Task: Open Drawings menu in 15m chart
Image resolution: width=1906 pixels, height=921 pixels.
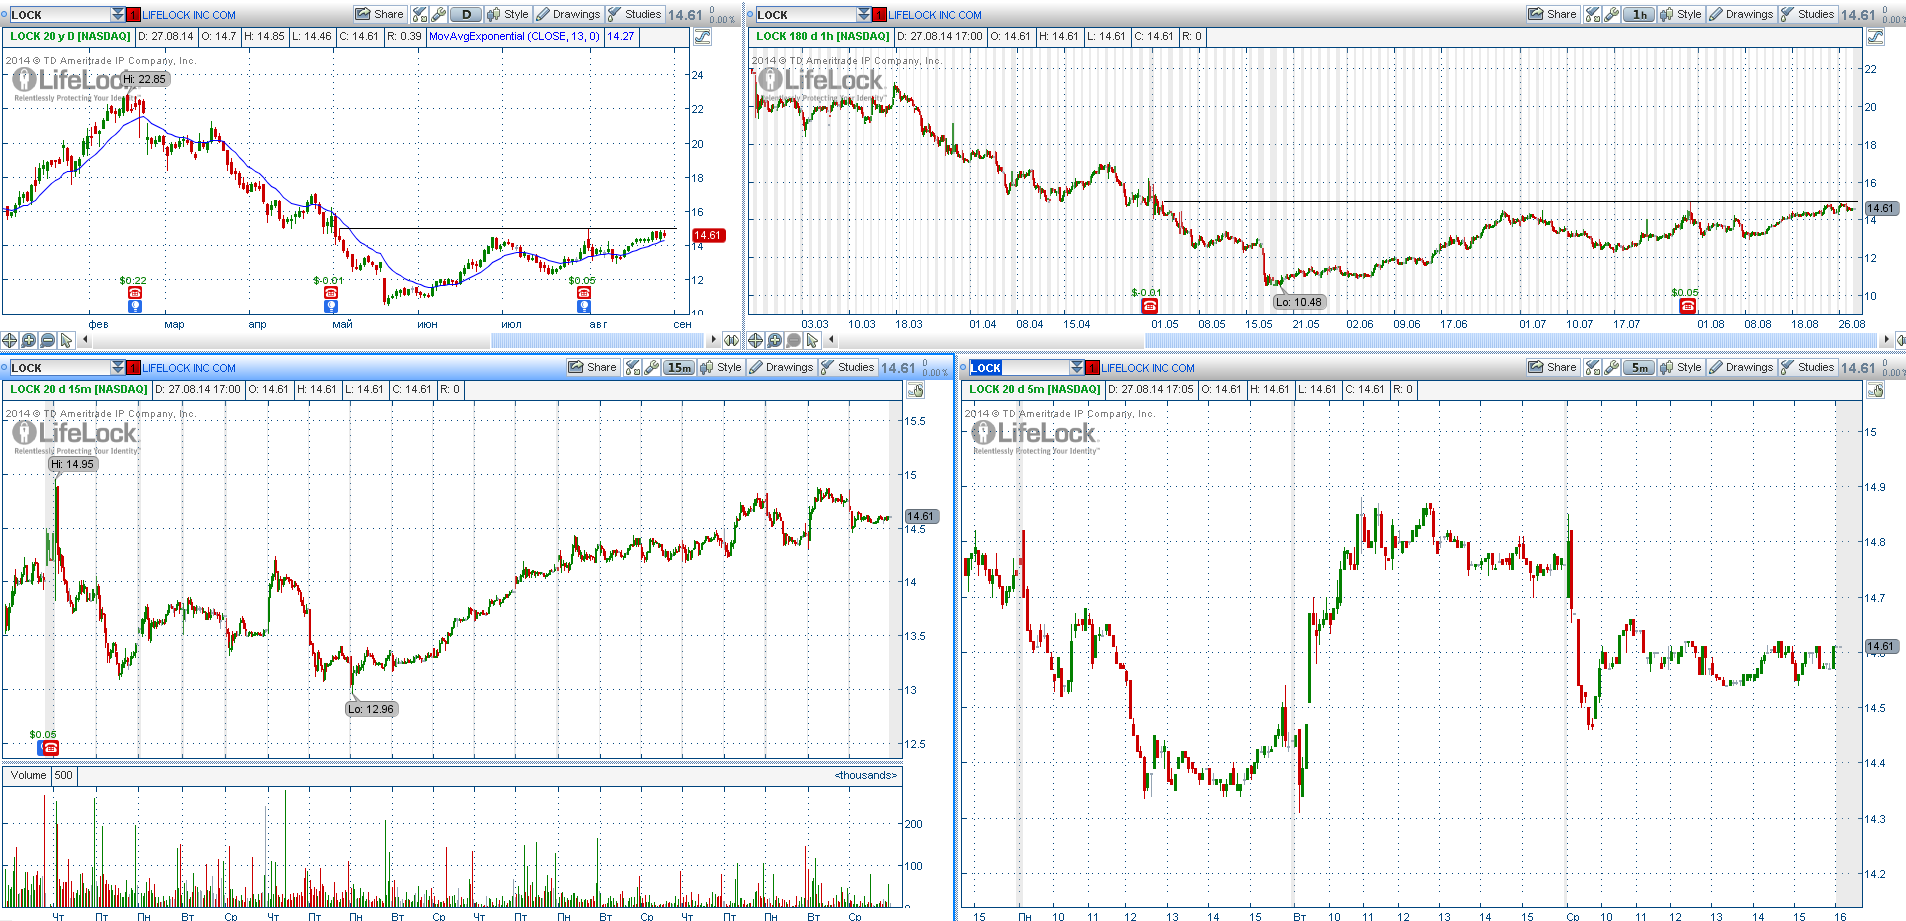Action: point(782,367)
